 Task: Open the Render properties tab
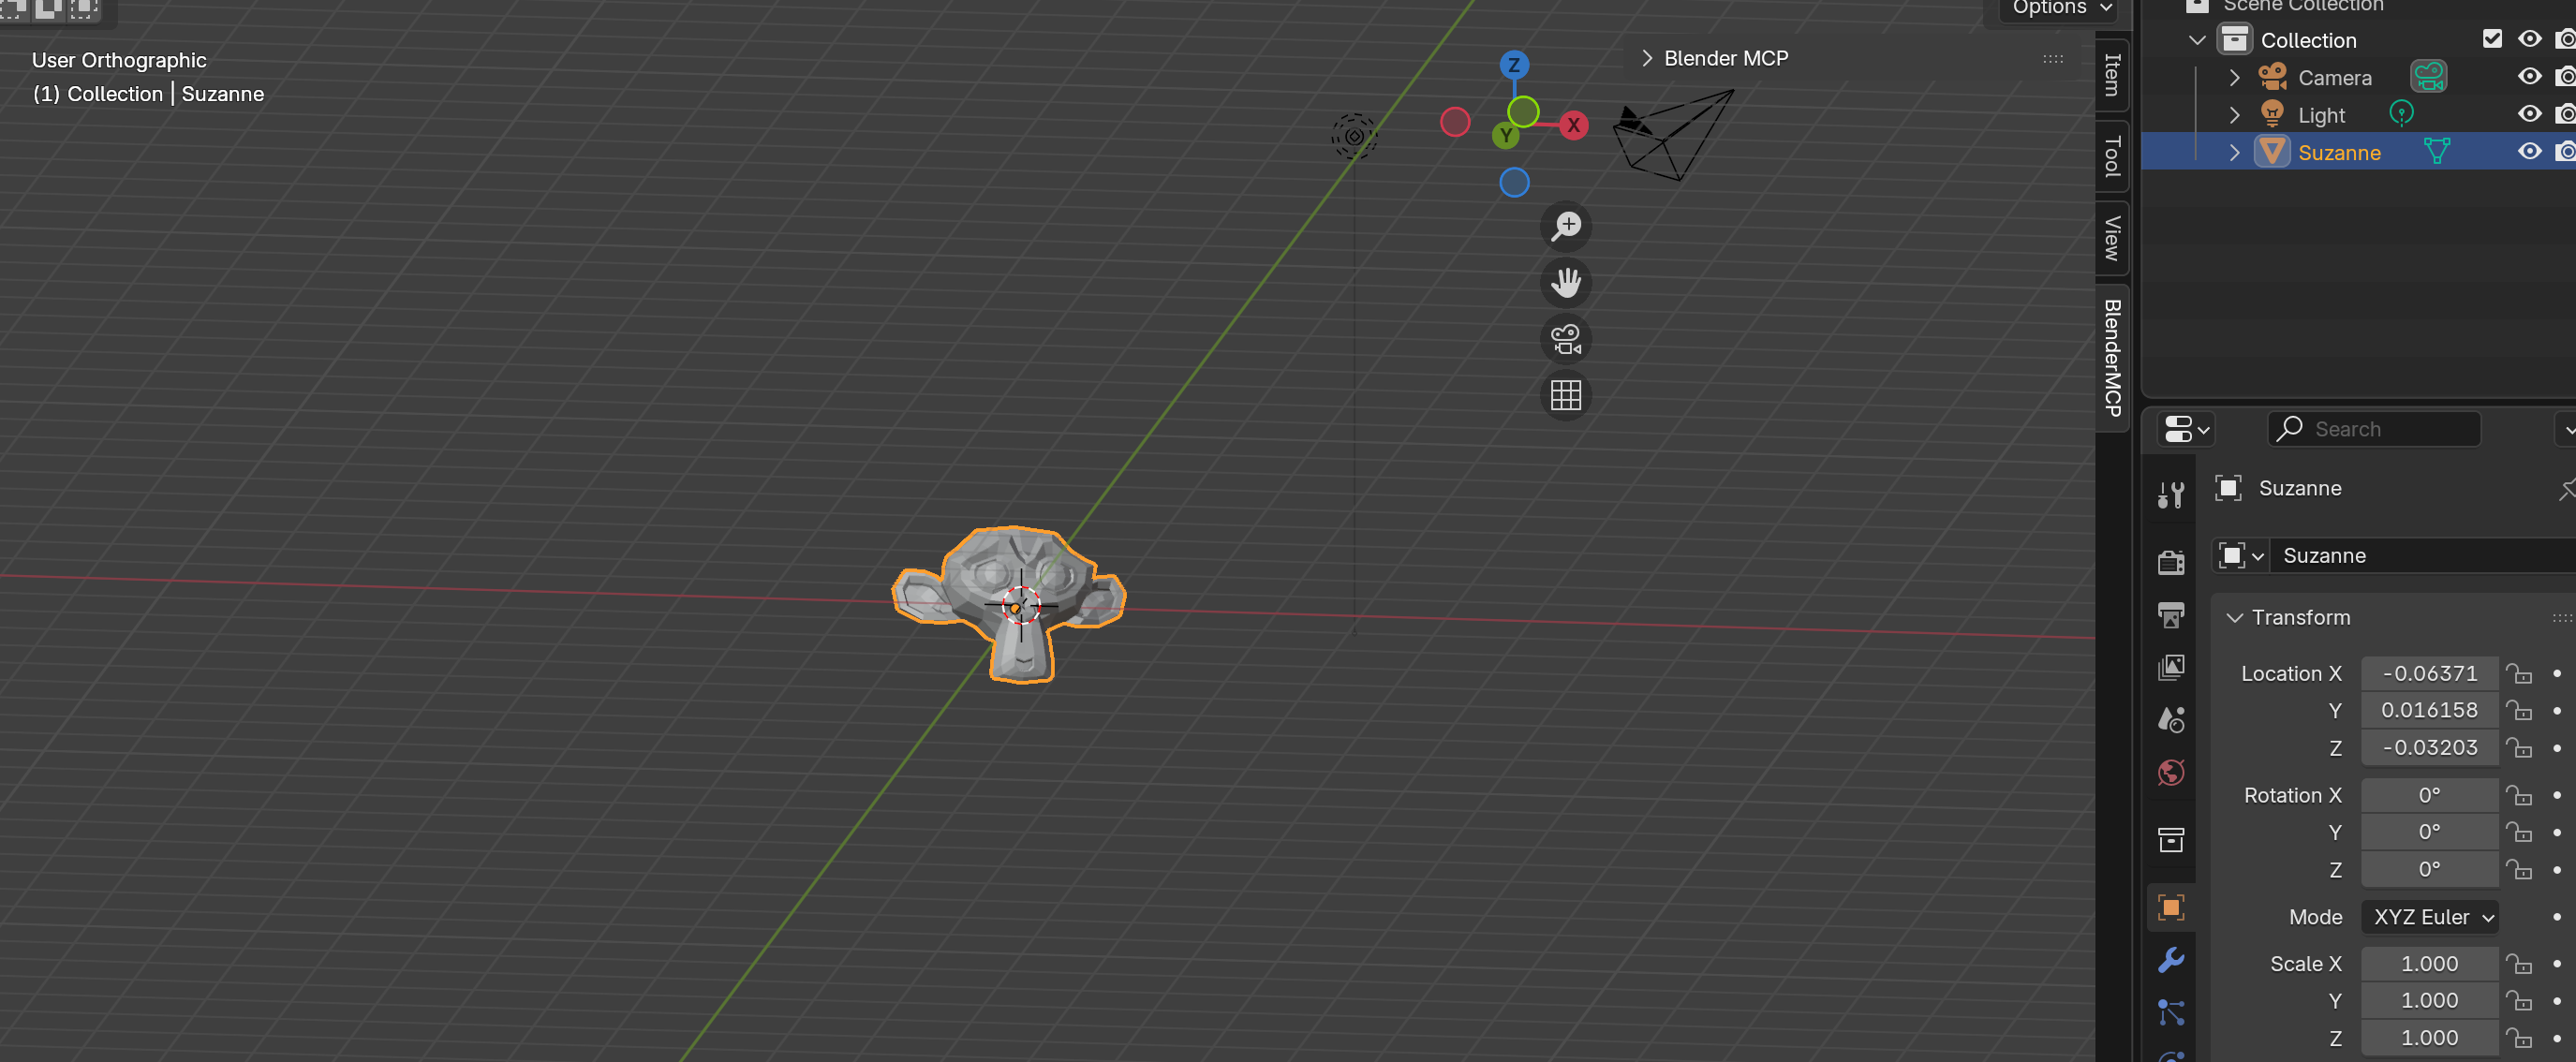[2170, 562]
